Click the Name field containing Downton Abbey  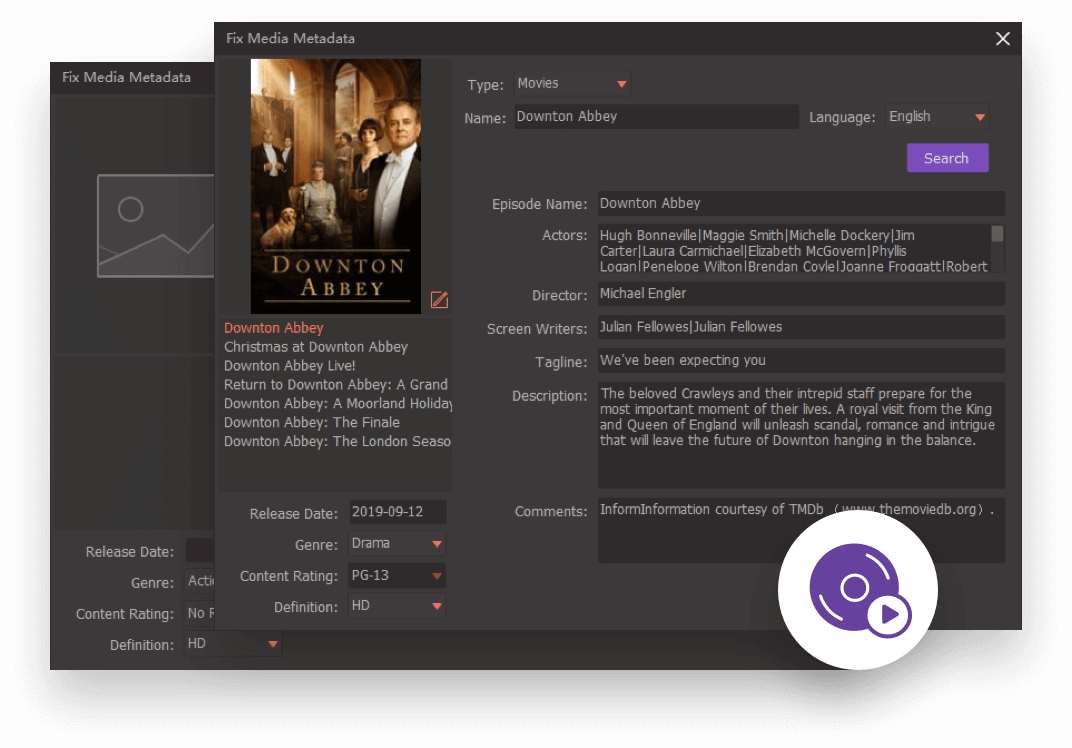coord(656,117)
